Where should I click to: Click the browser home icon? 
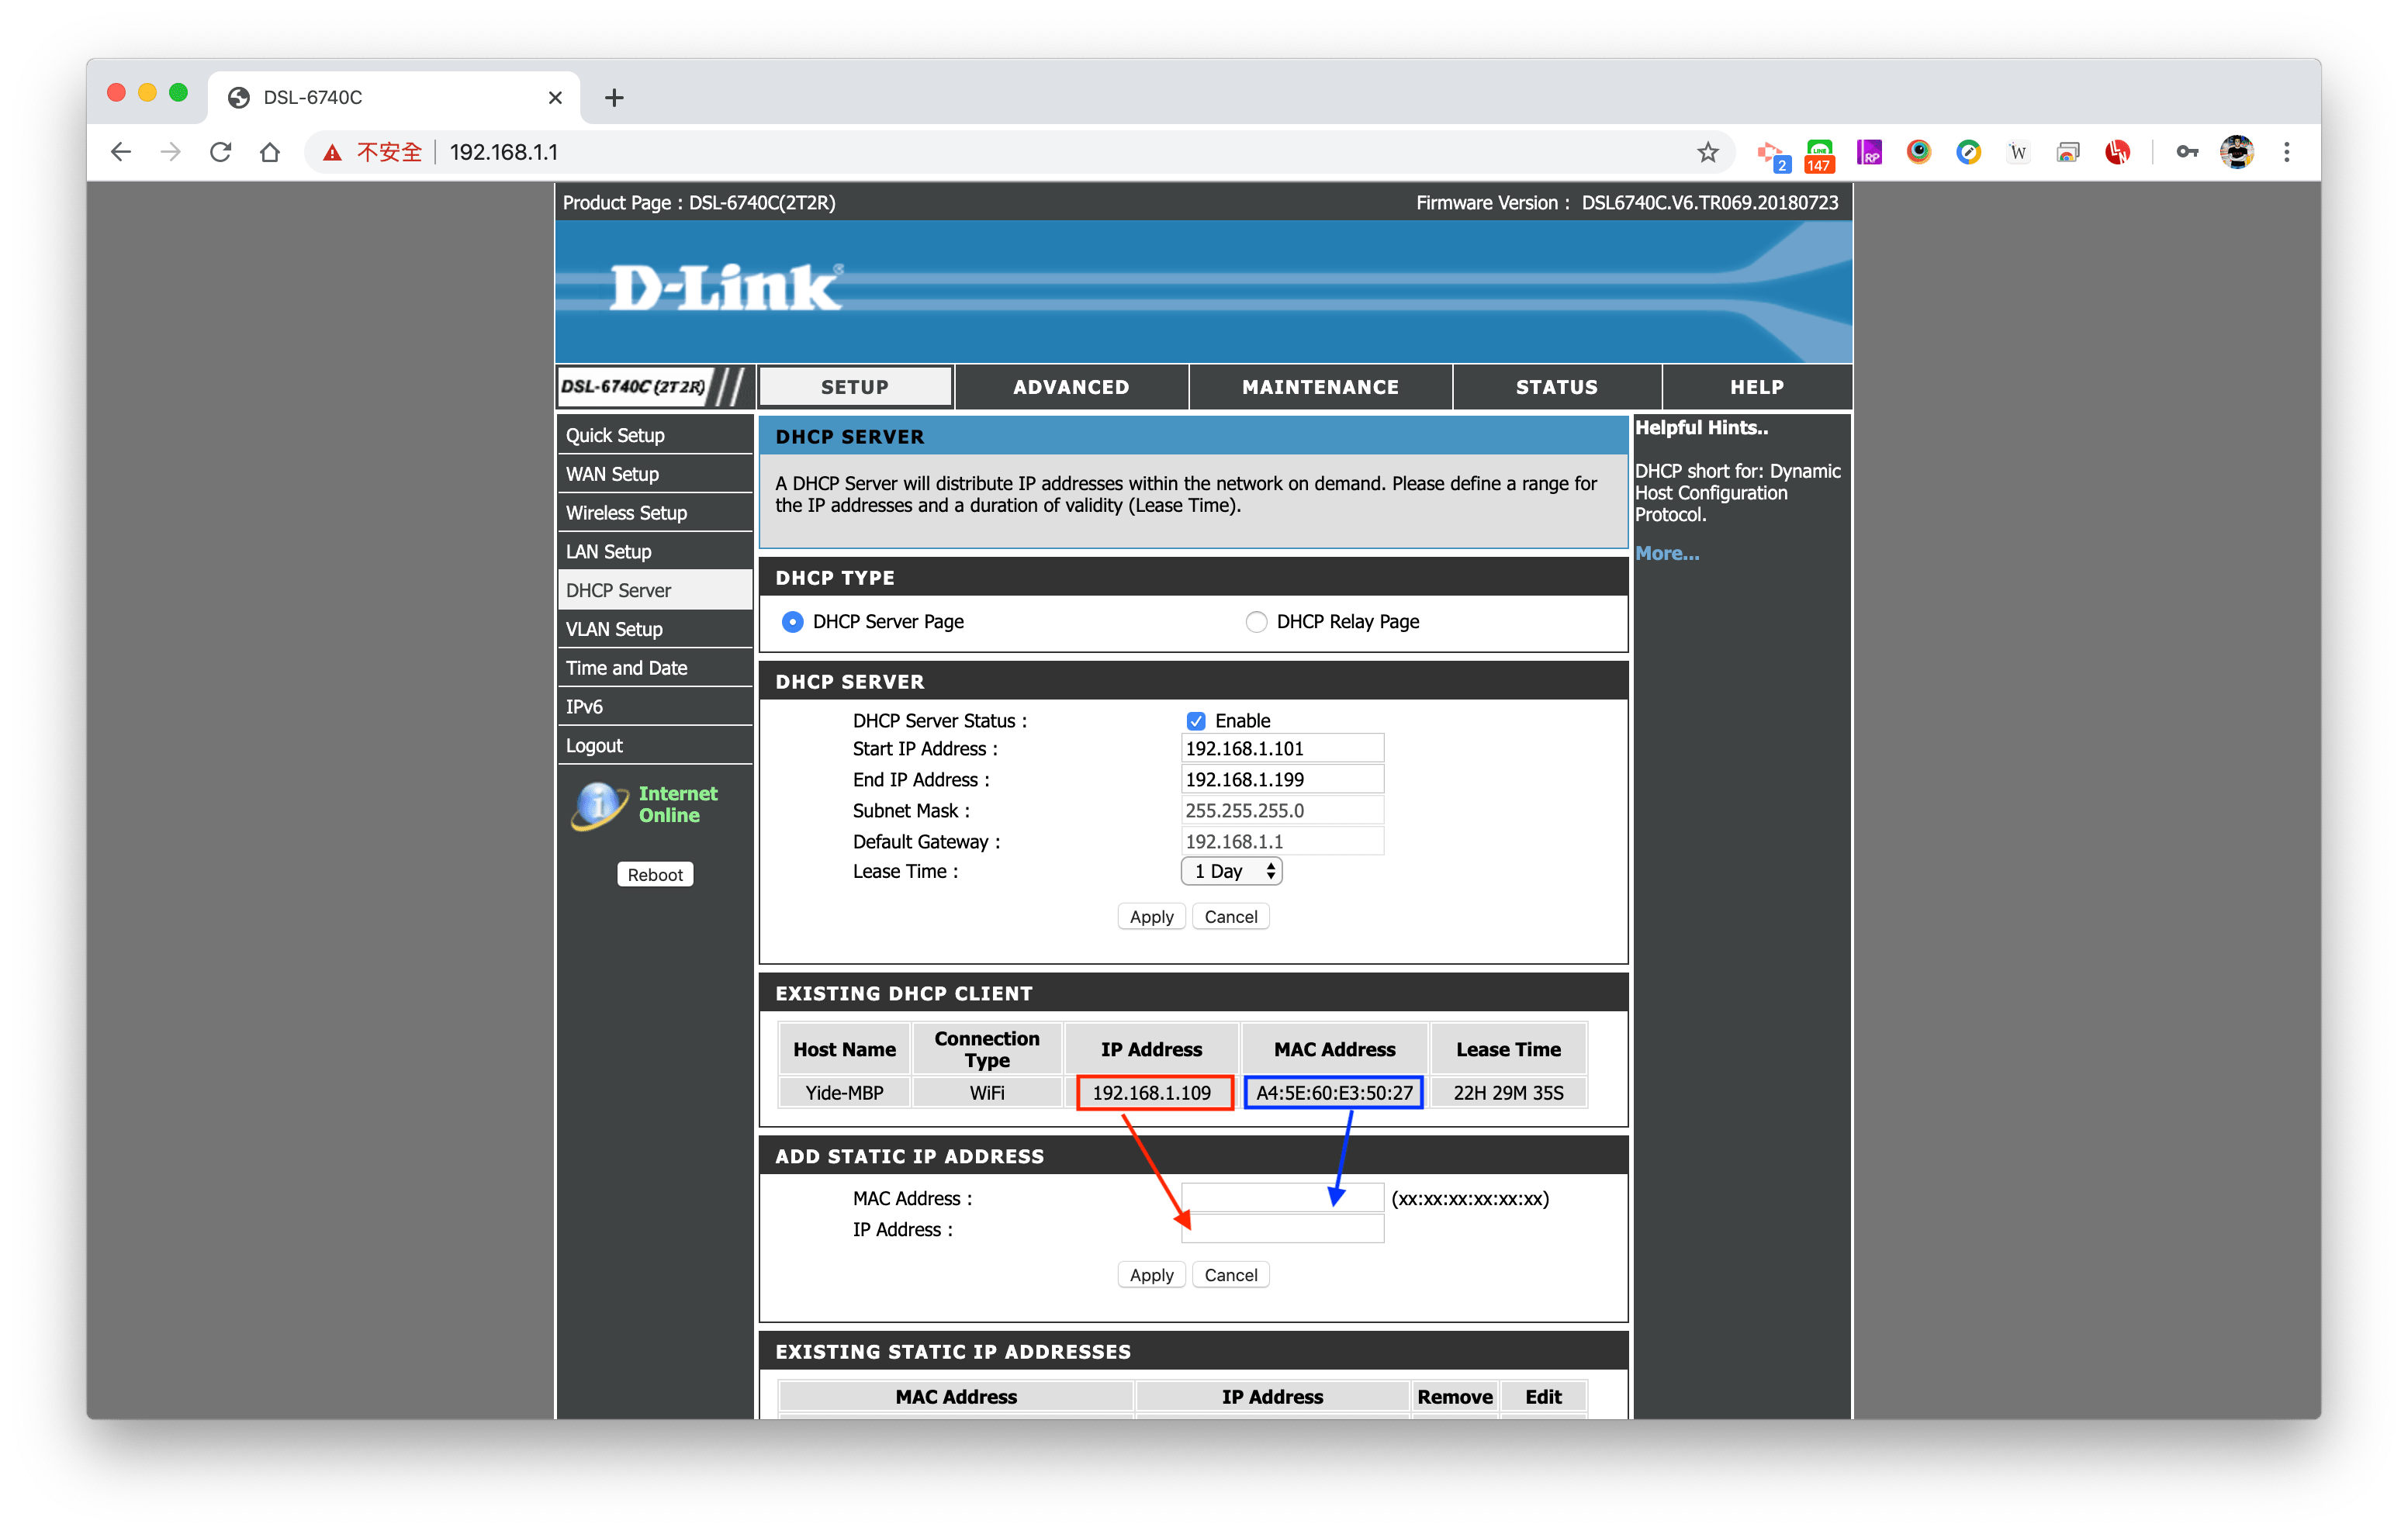click(270, 152)
